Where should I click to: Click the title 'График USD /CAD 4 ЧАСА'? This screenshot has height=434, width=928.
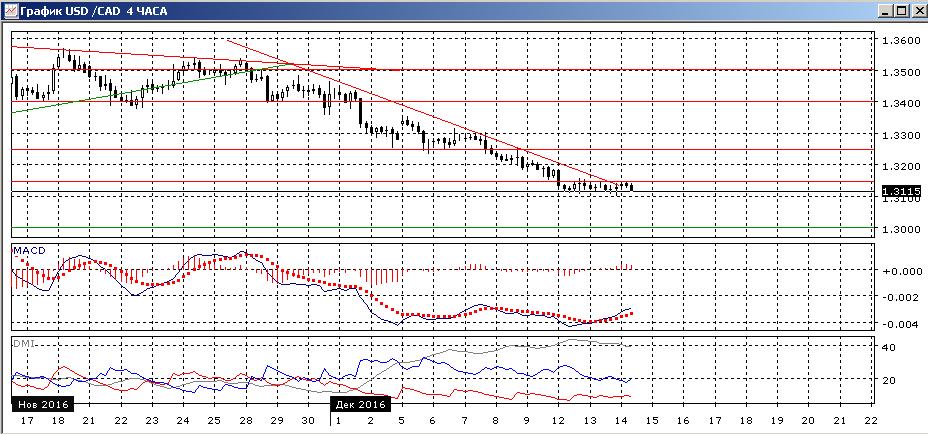tap(93, 11)
